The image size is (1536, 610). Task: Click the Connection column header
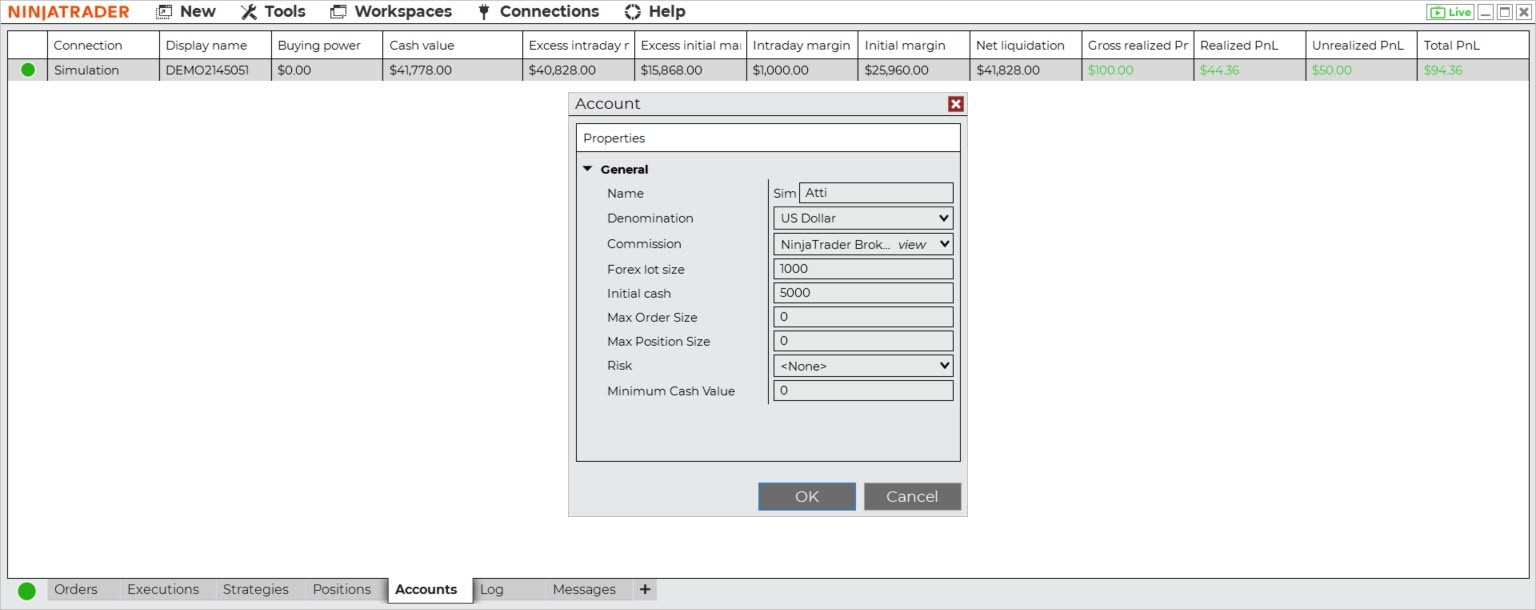point(103,45)
